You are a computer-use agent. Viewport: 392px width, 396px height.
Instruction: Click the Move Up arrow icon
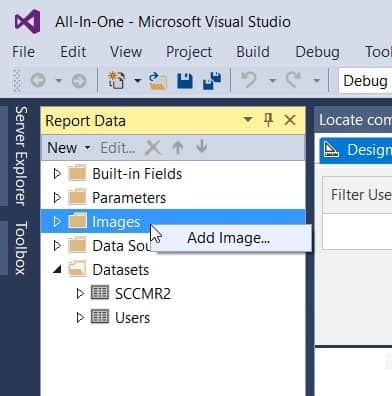click(178, 147)
